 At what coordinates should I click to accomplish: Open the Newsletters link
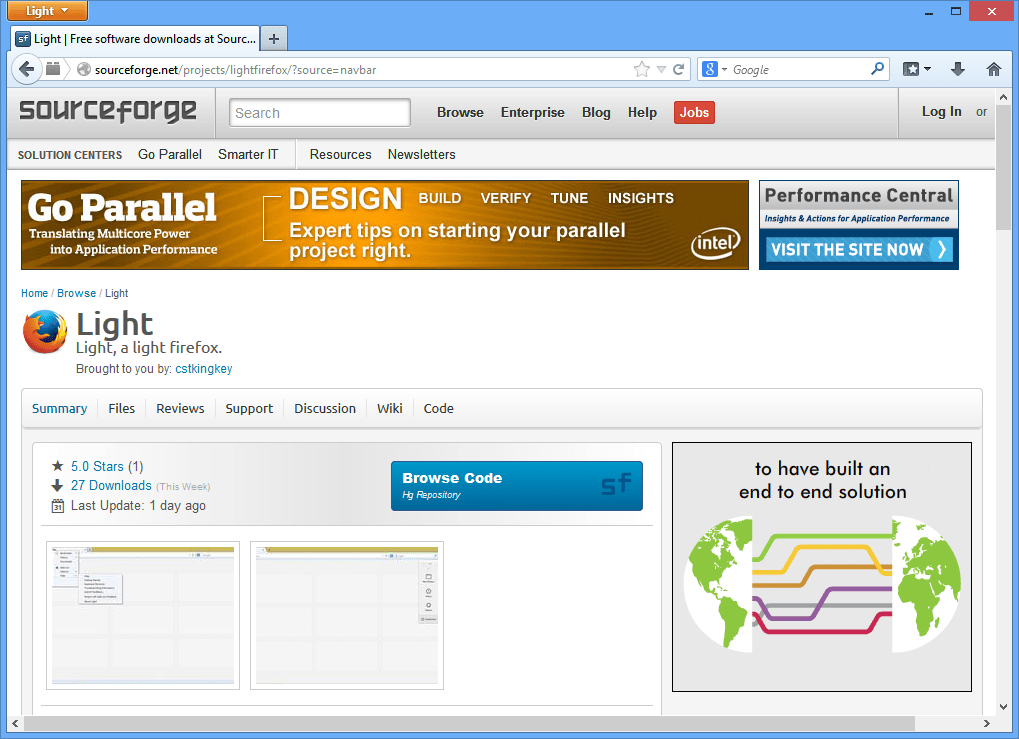click(421, 155)
